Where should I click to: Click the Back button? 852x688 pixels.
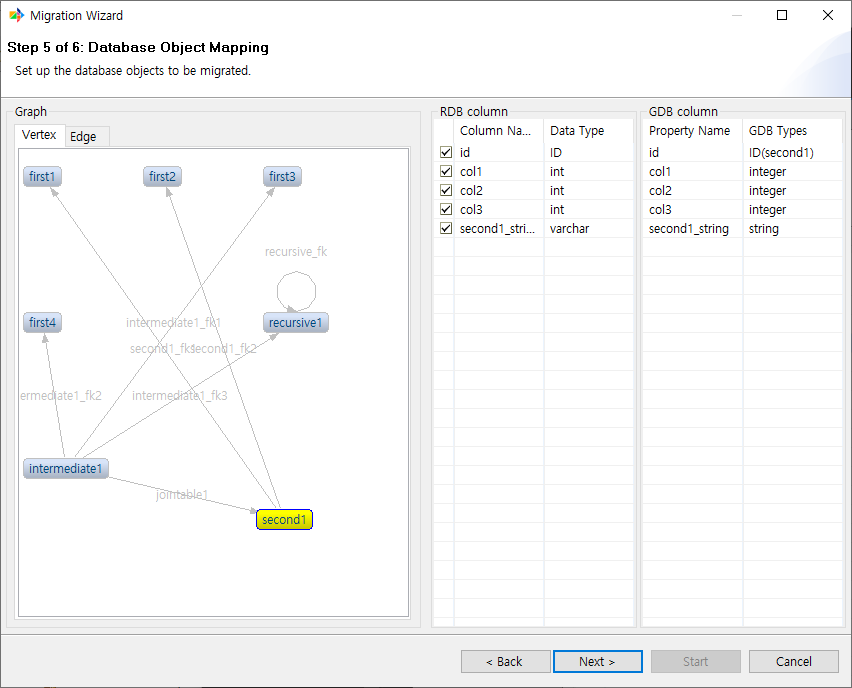(x=505, y=661)
